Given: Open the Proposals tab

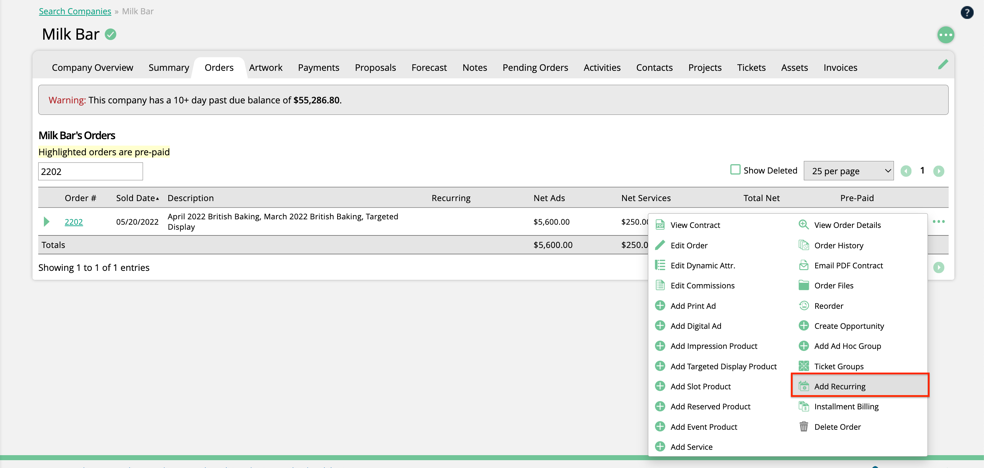Looking at the screenshot, I should coord(375,68).
